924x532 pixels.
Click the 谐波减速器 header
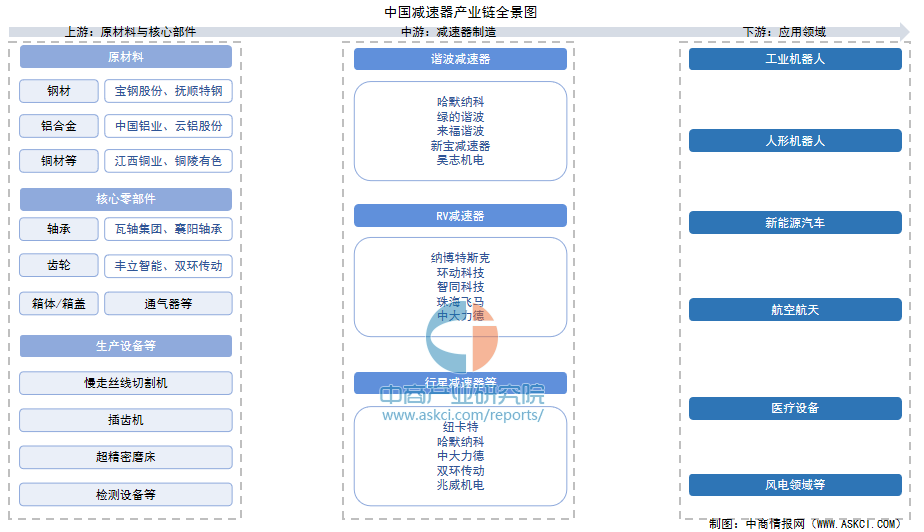460,59
